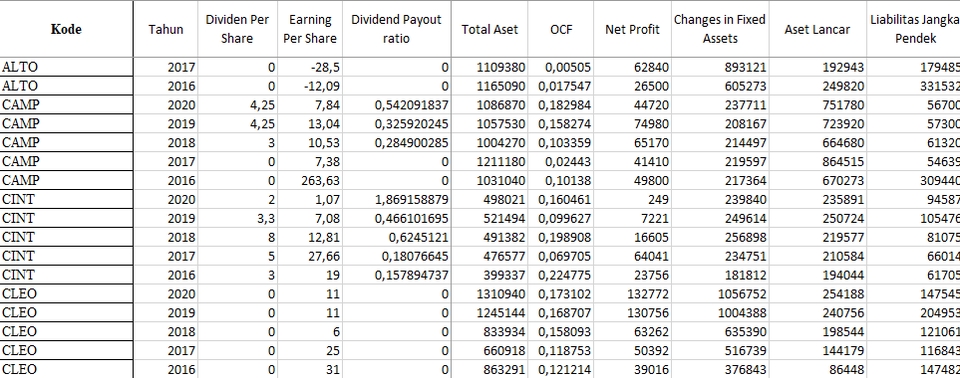Click net profit value 7221
This screenshot has width=960, height=378.
tap(632, 218)
